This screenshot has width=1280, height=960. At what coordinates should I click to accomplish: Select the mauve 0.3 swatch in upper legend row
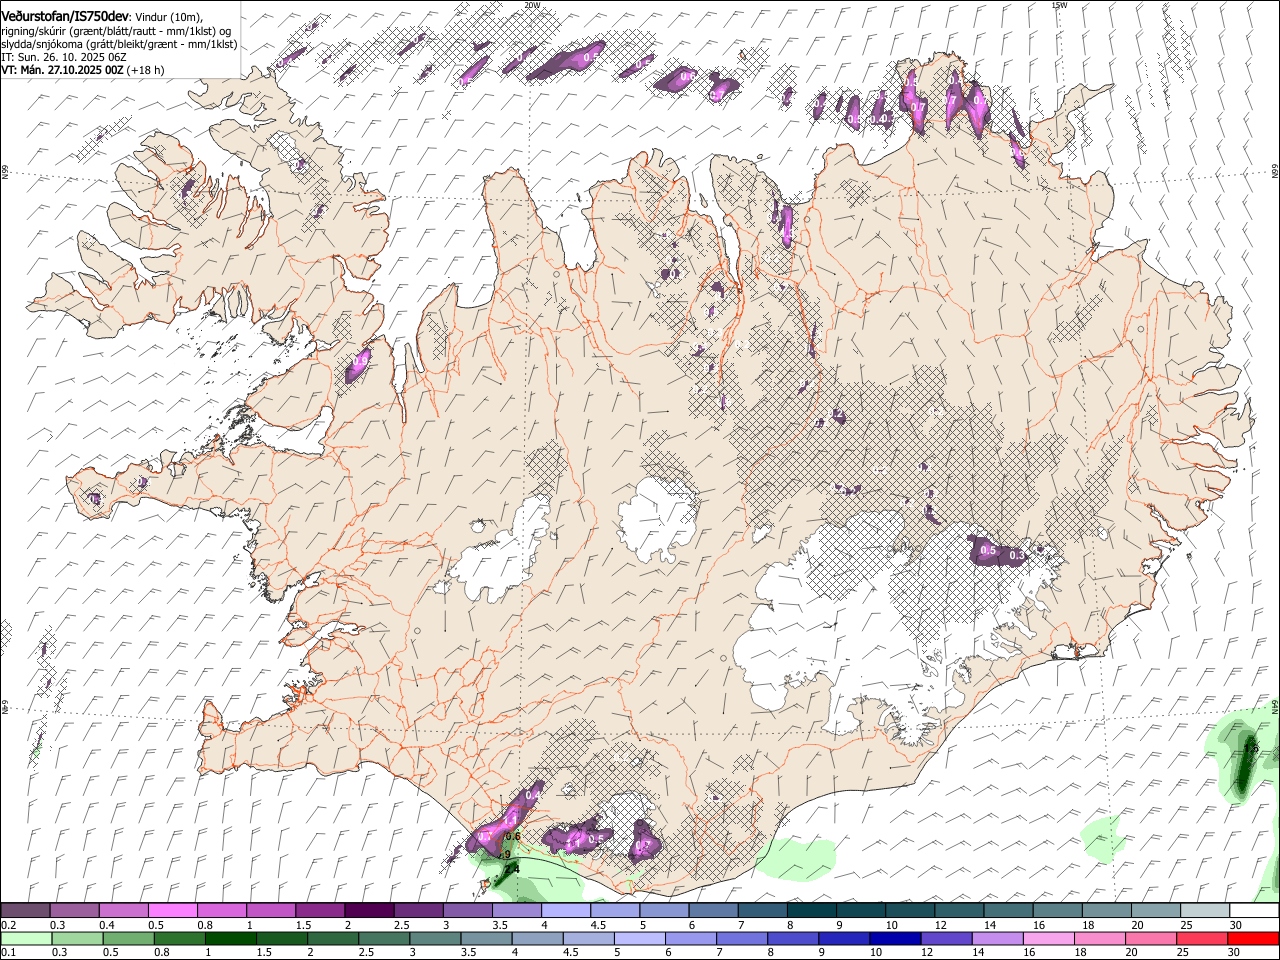click(x=74, y=911)
